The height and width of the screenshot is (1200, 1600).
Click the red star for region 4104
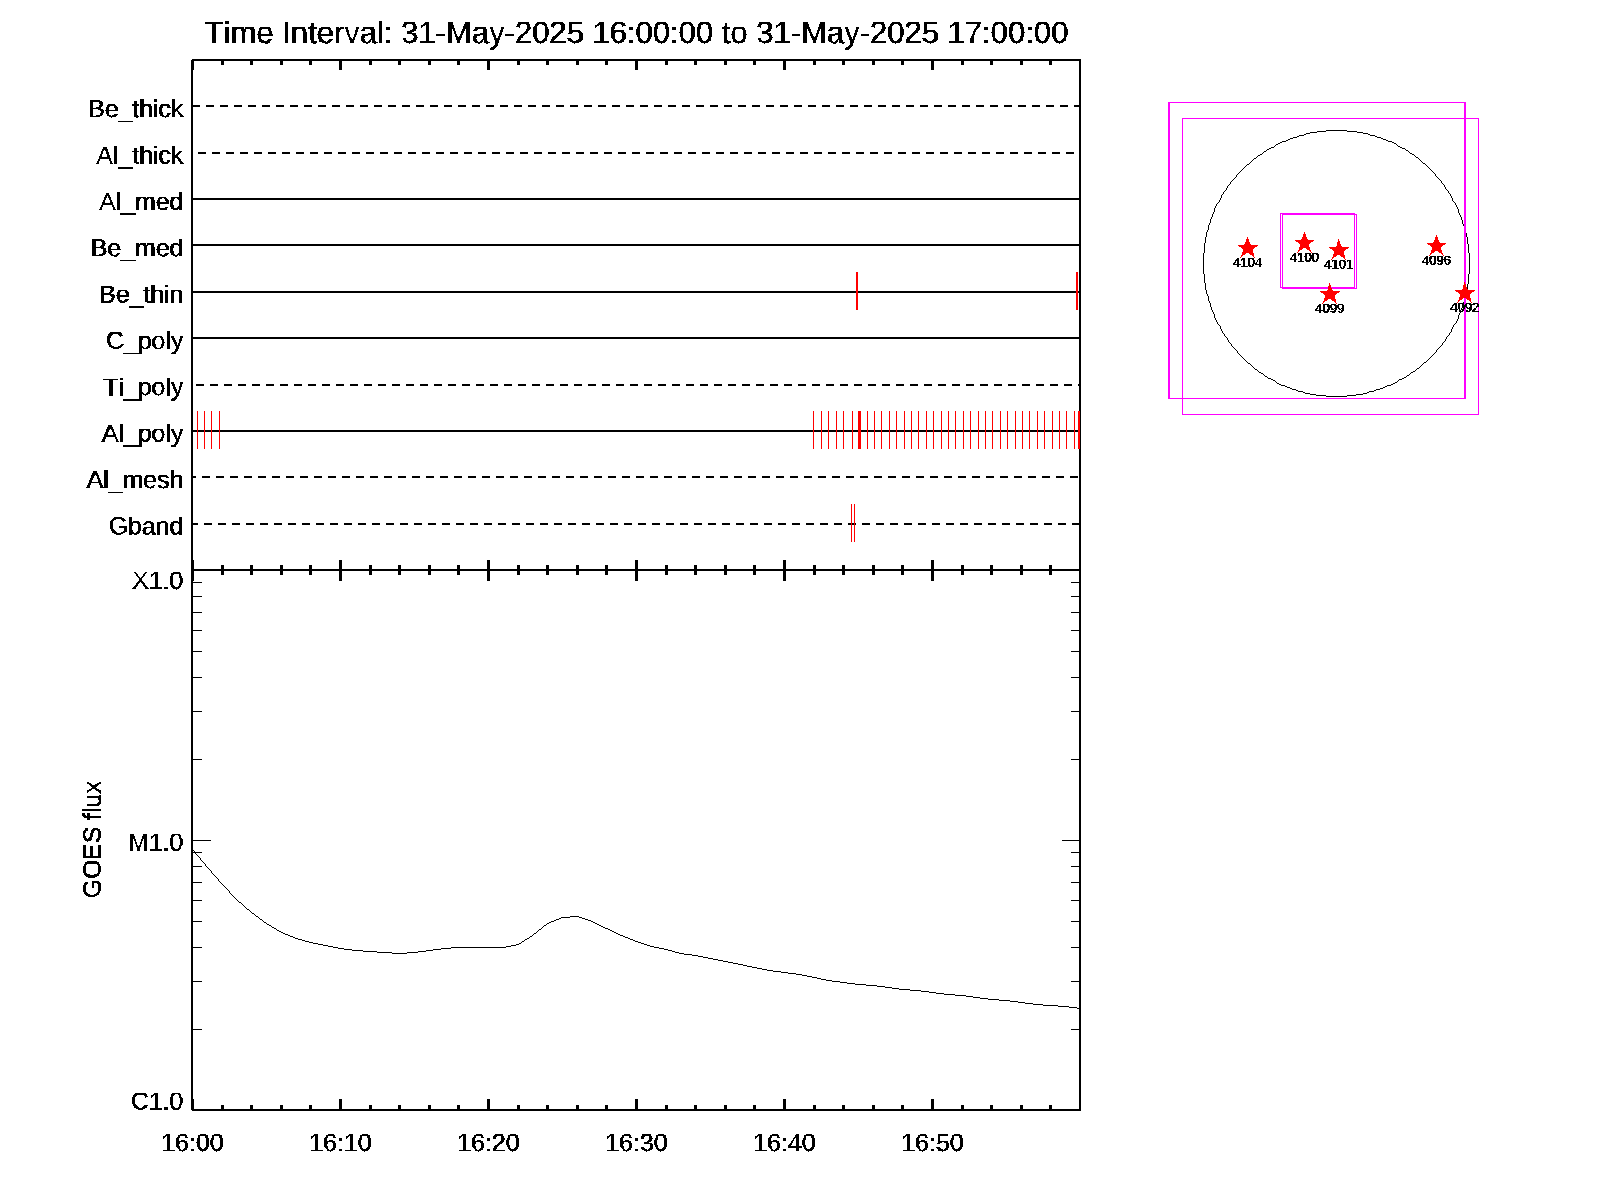pyautogui.click(x=1247, y=248)
